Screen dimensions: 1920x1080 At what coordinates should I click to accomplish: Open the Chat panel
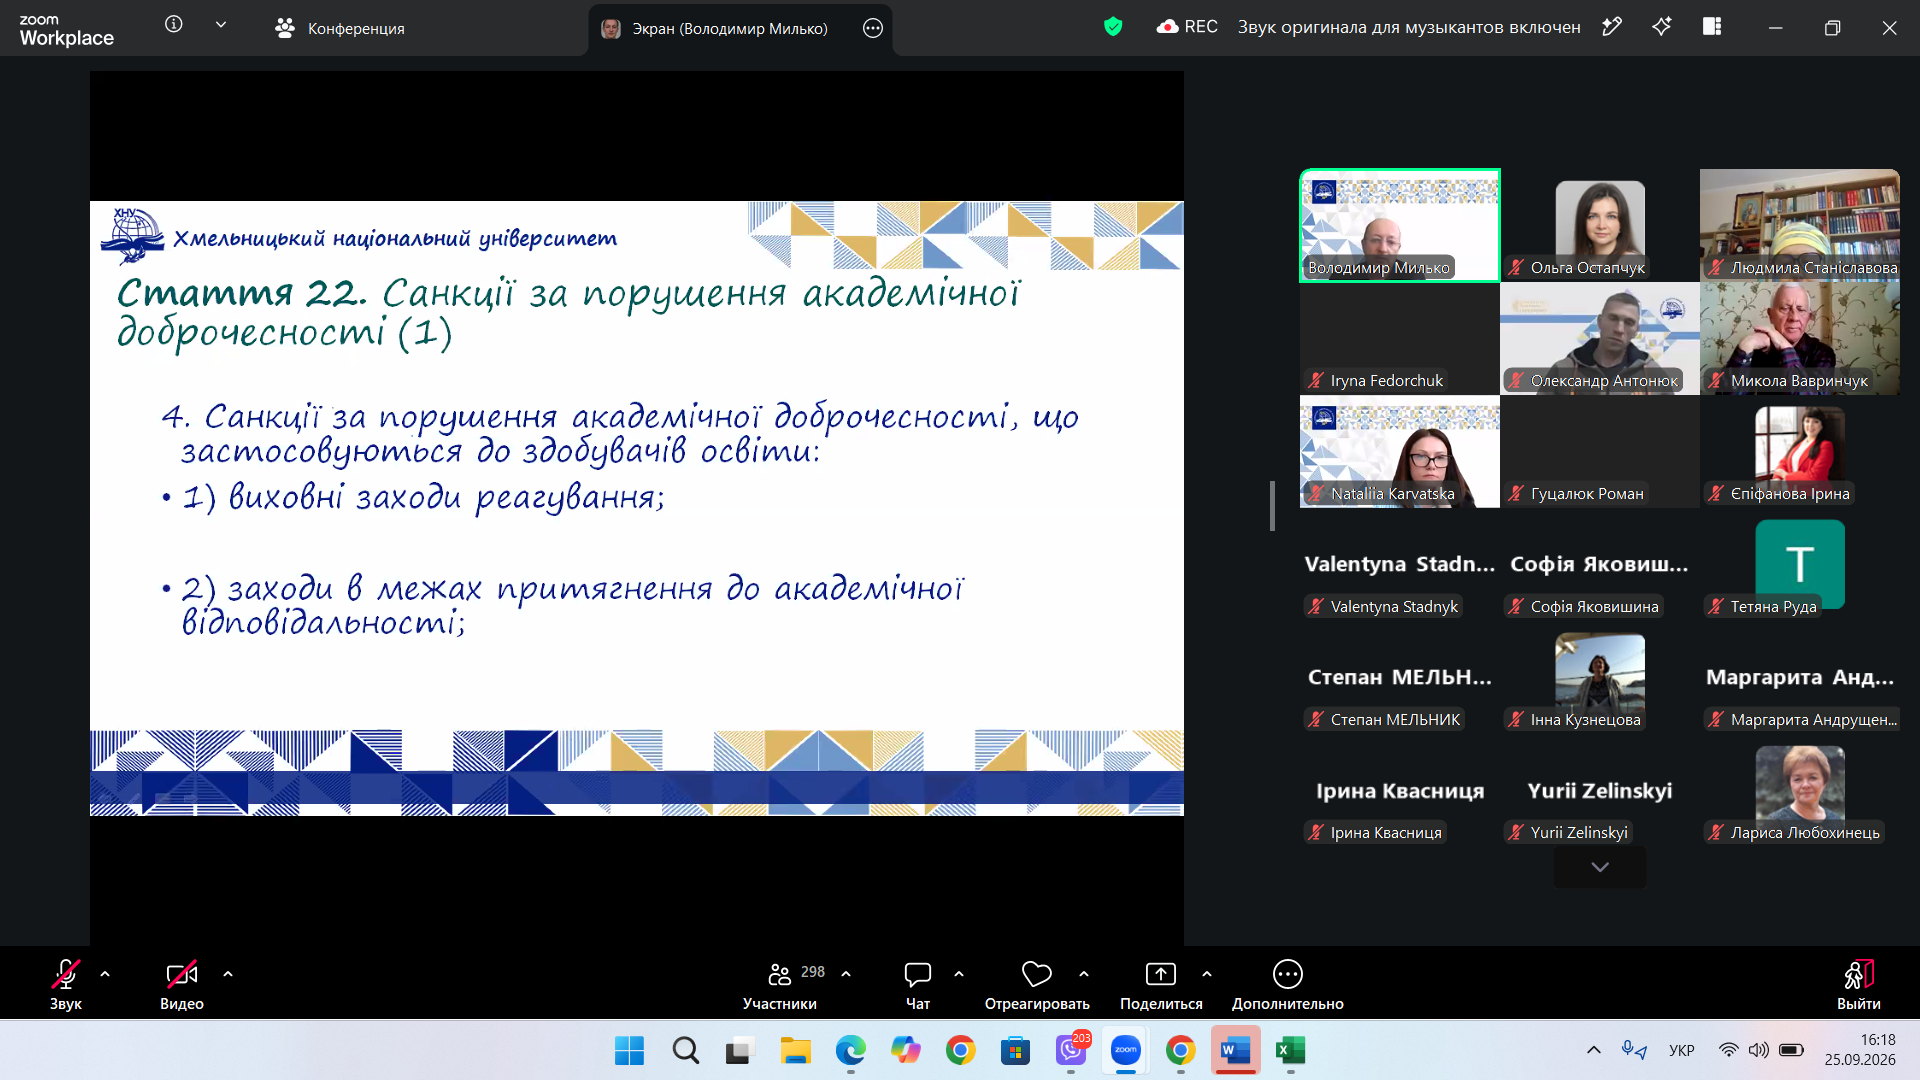click(x=917, y=986)
